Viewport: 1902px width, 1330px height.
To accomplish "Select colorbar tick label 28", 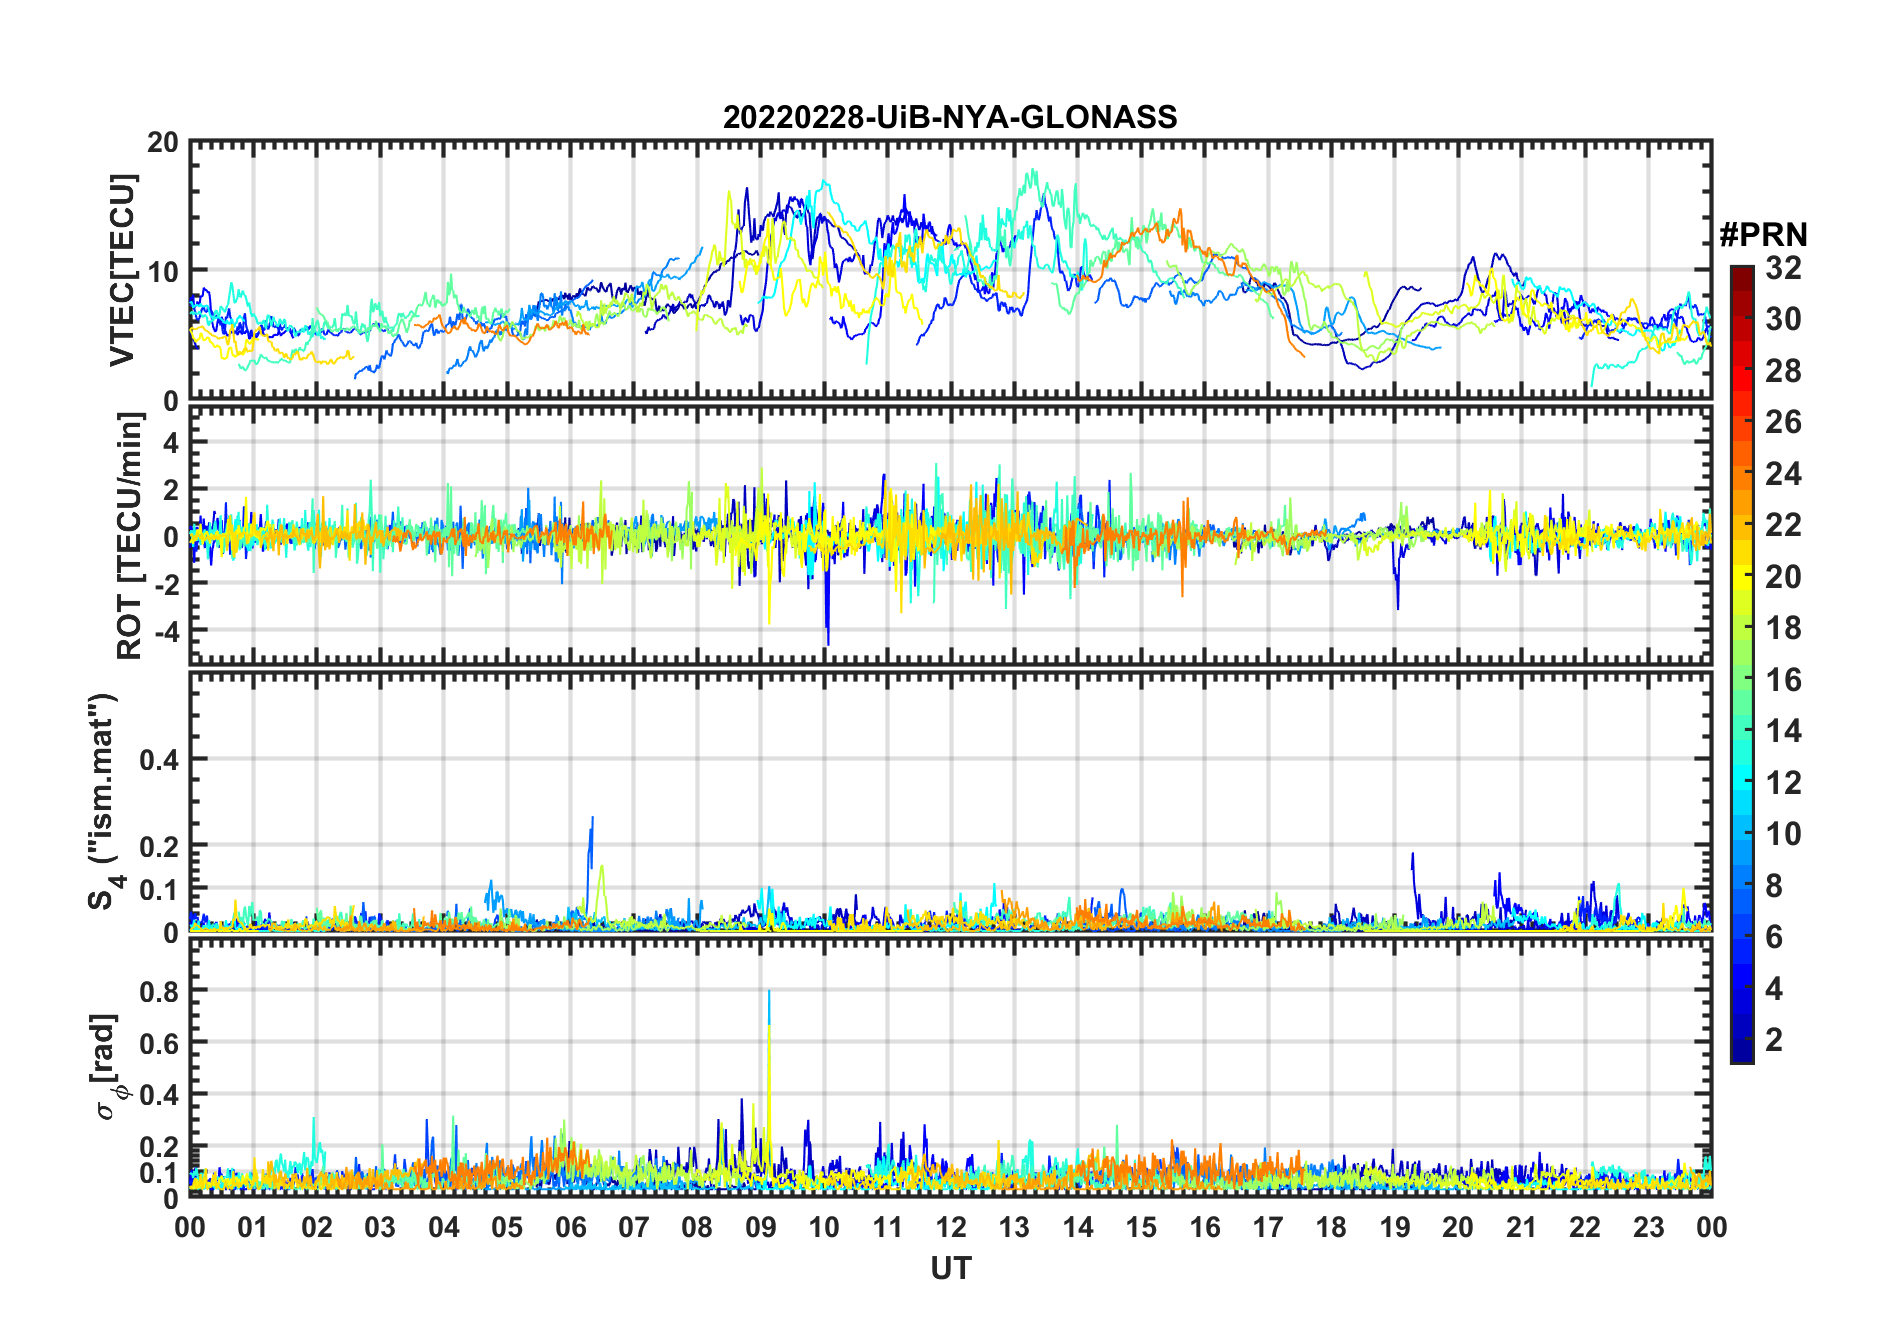I will point(1783,371).
